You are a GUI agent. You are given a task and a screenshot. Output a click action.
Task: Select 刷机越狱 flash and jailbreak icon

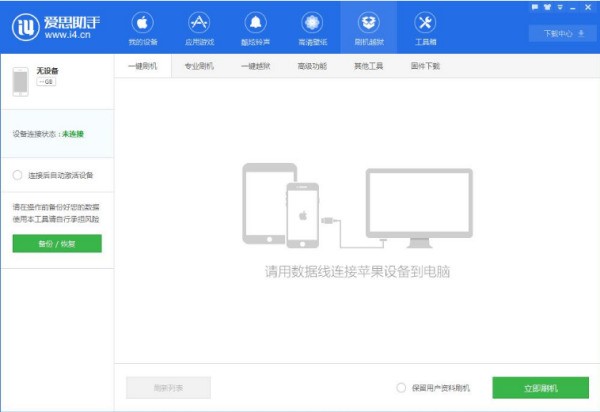pyautogui.click(x=368, y=28)
